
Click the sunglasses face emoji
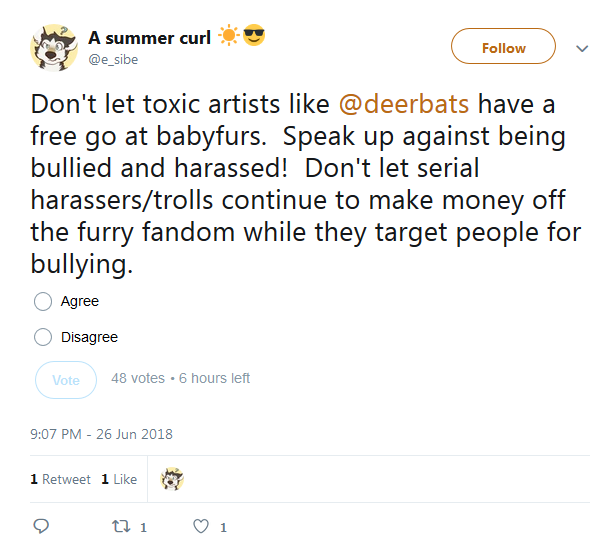click(254, 35)
